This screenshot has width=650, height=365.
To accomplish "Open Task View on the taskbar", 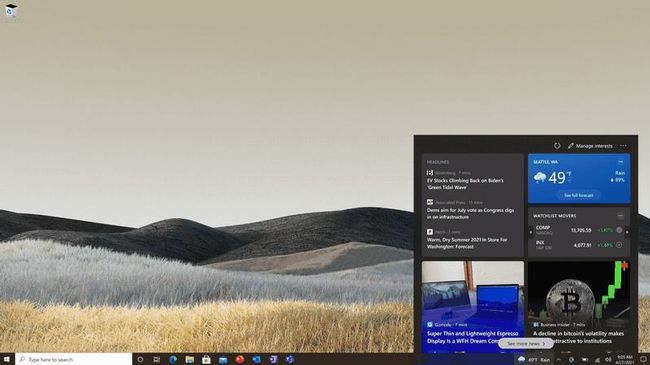I will [156, 359].
